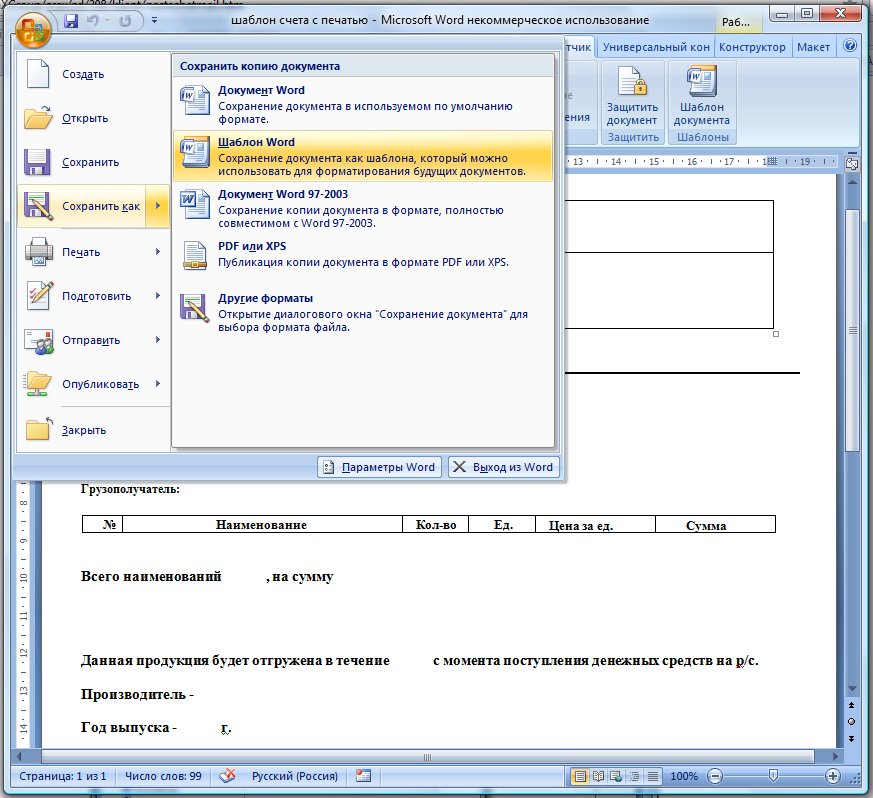Choose Открыть in the Office menu

pos(93,118)
